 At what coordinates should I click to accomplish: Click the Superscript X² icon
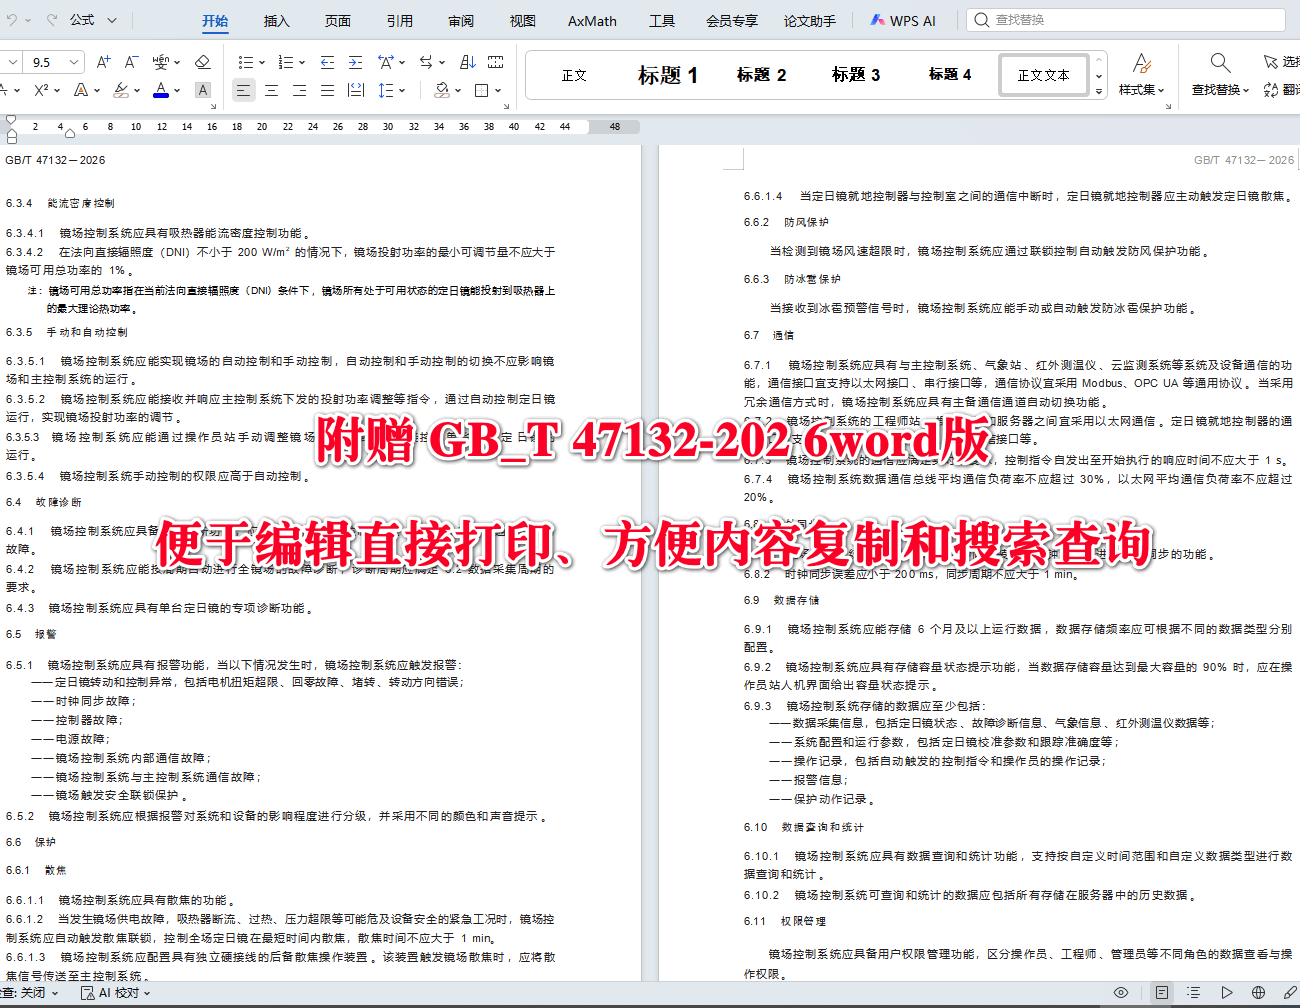tap(39, 90)
